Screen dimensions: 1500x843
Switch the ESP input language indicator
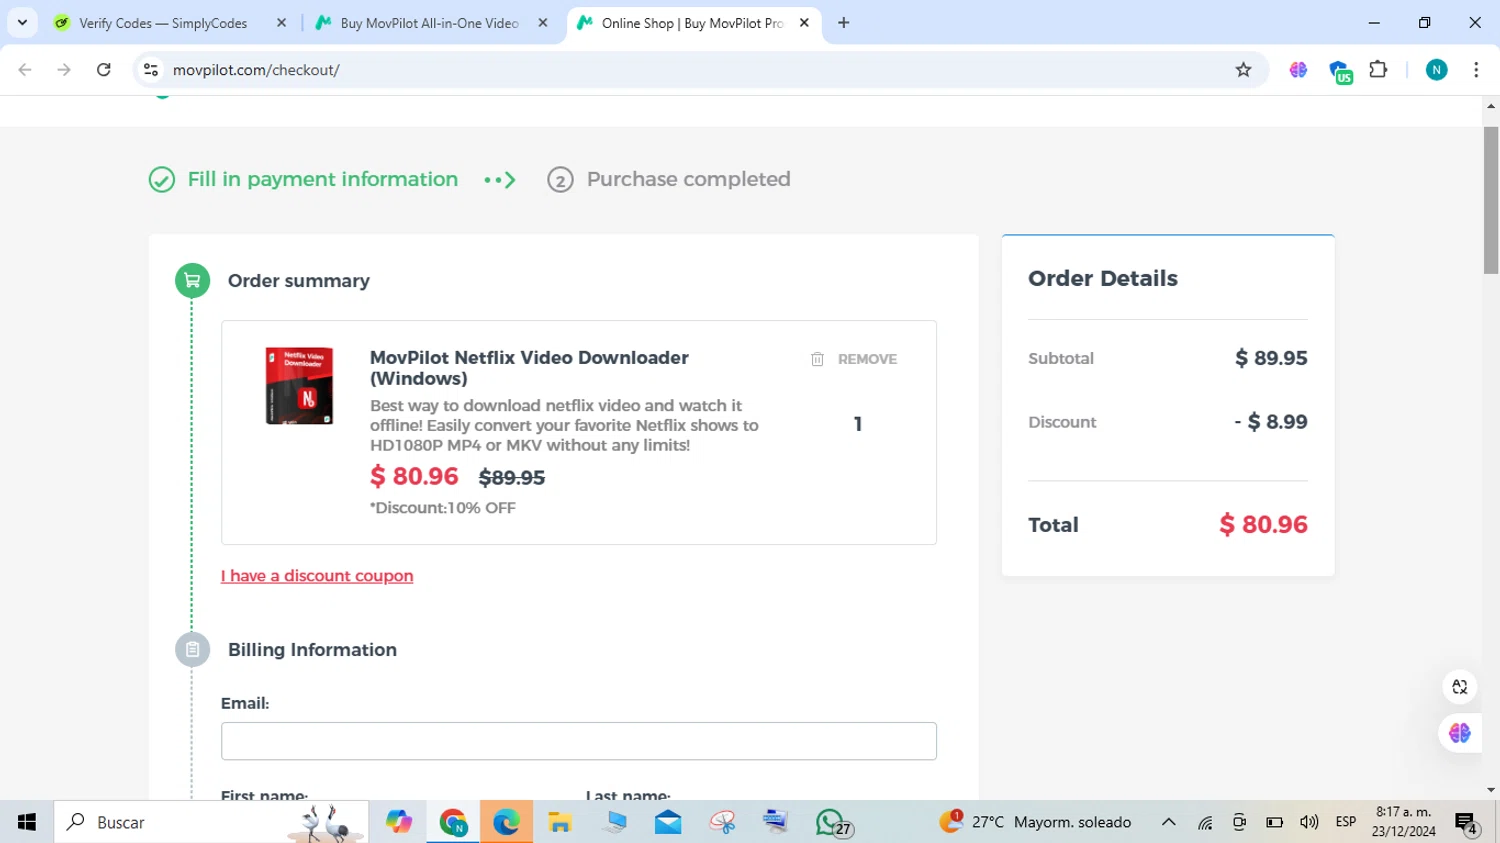[1346, 822]
